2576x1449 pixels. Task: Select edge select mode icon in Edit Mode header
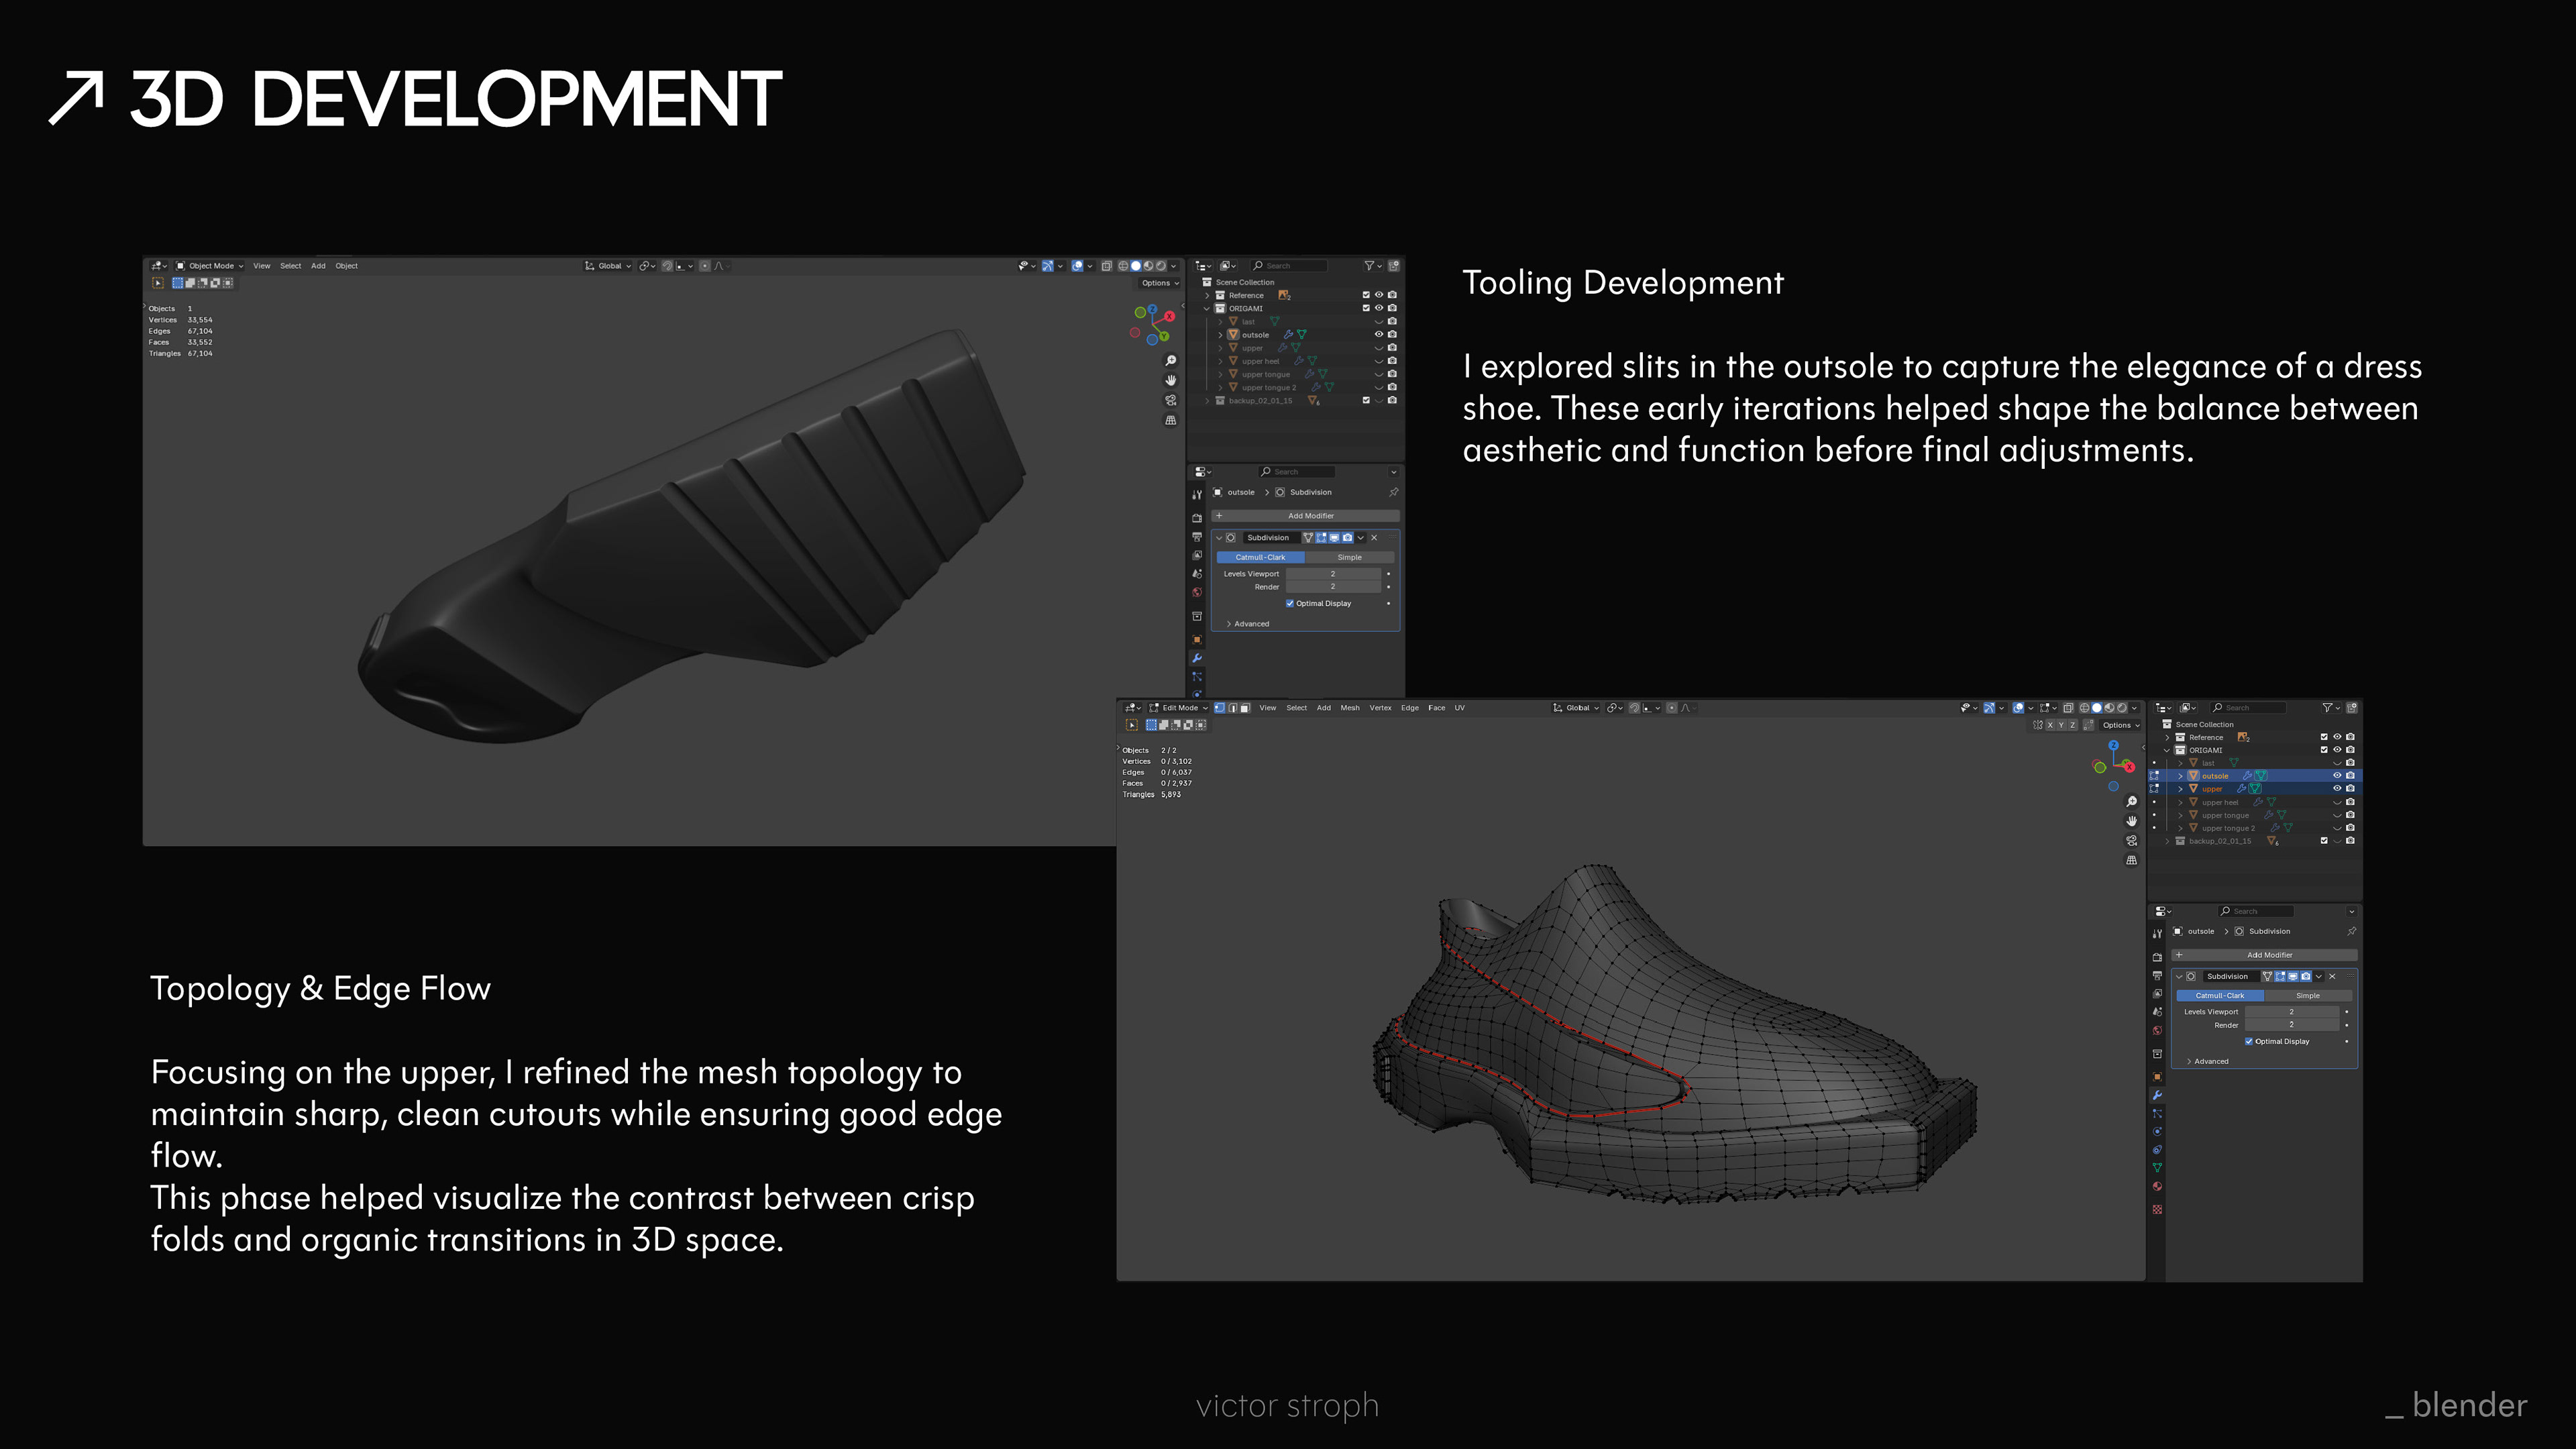click(x=1232, y=708)
